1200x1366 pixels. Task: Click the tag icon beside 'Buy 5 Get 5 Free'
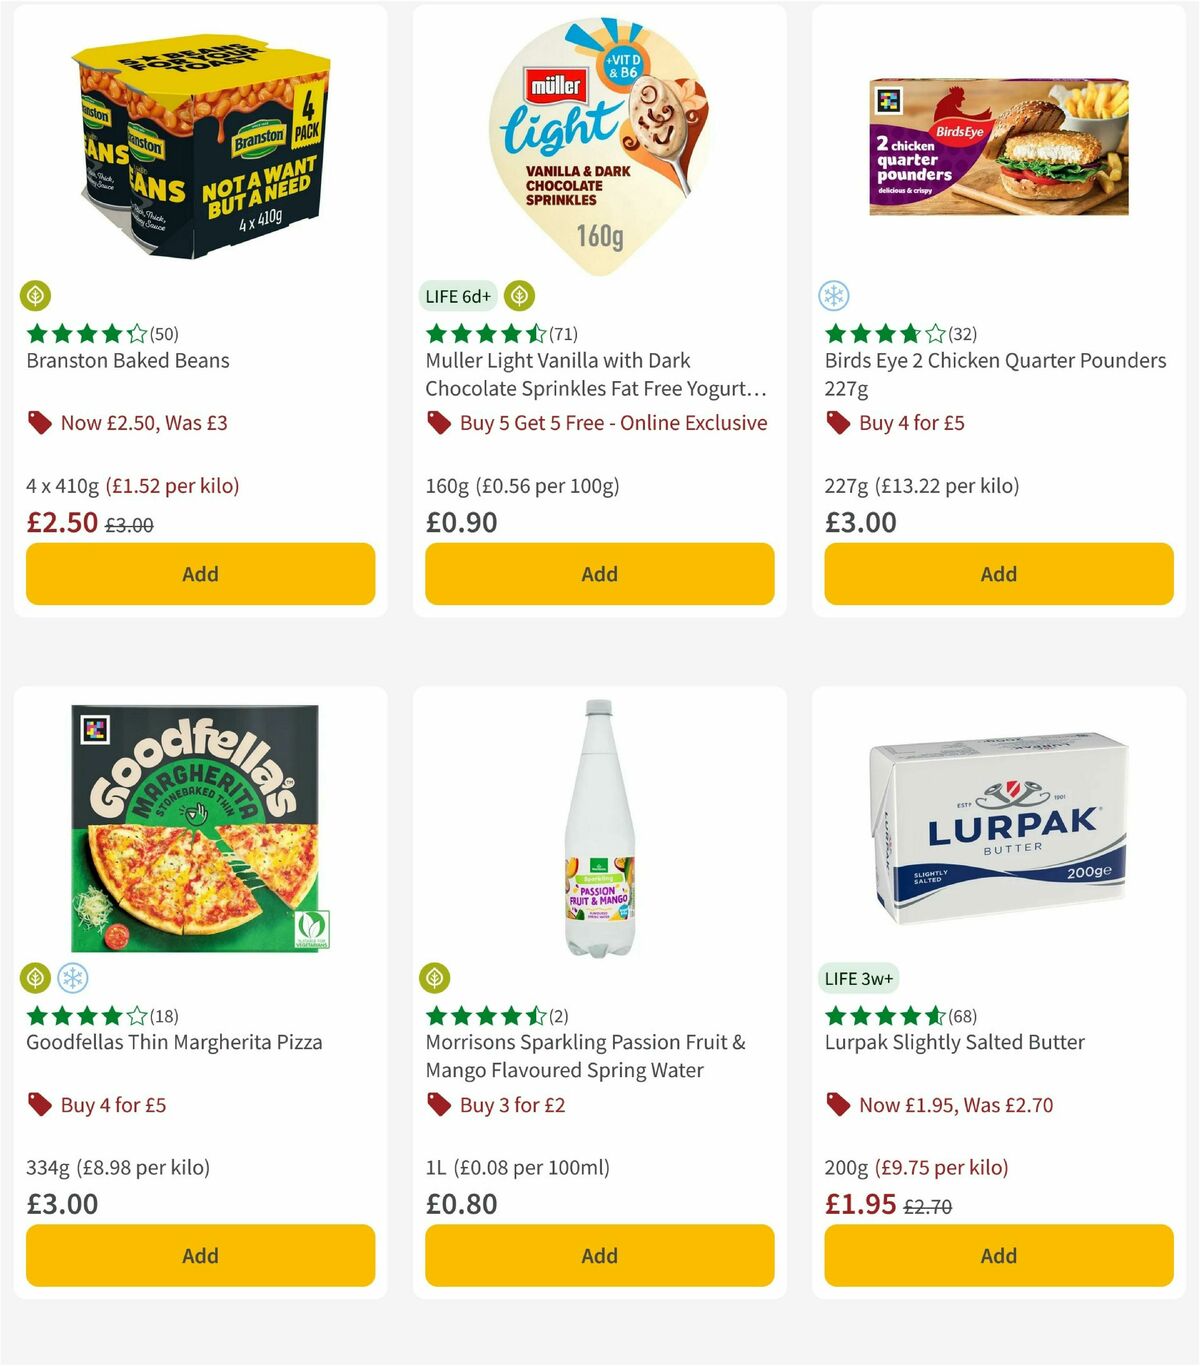(x=438, y=423)
